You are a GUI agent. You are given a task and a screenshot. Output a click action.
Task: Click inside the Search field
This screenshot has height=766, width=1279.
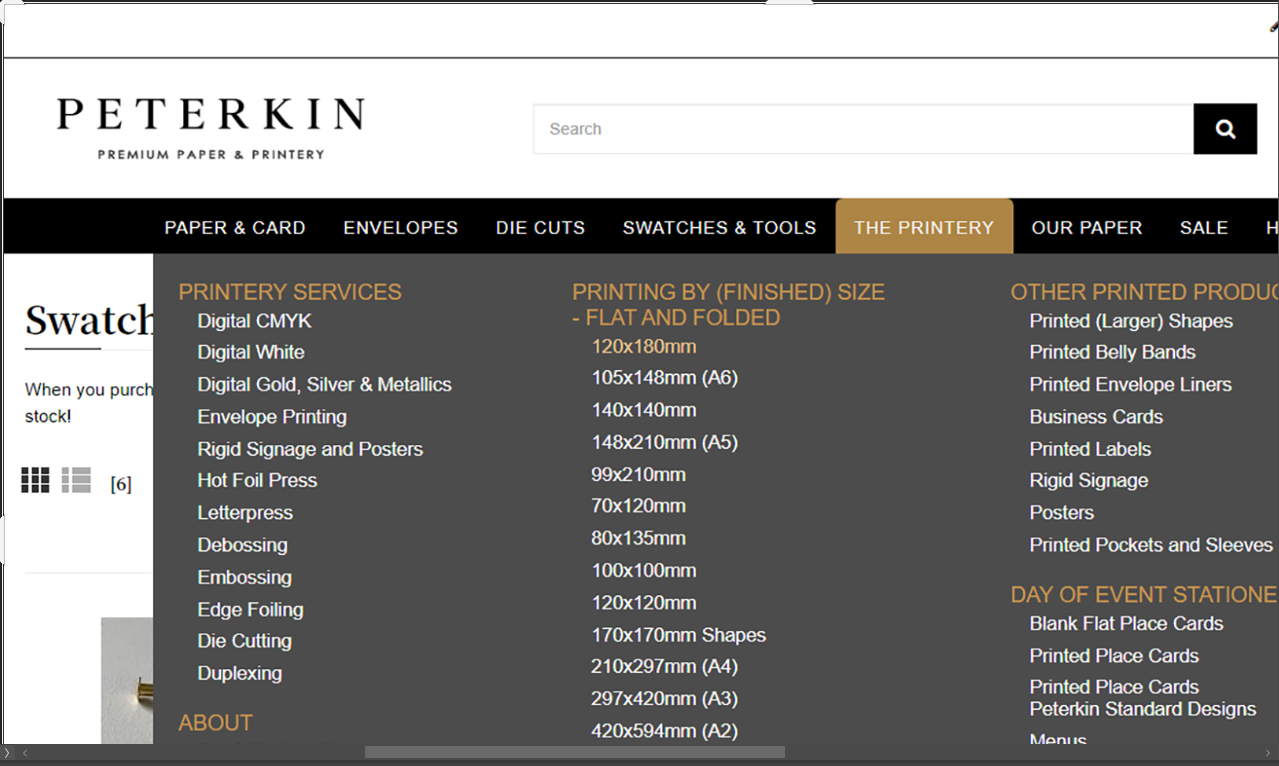[862, 129]
